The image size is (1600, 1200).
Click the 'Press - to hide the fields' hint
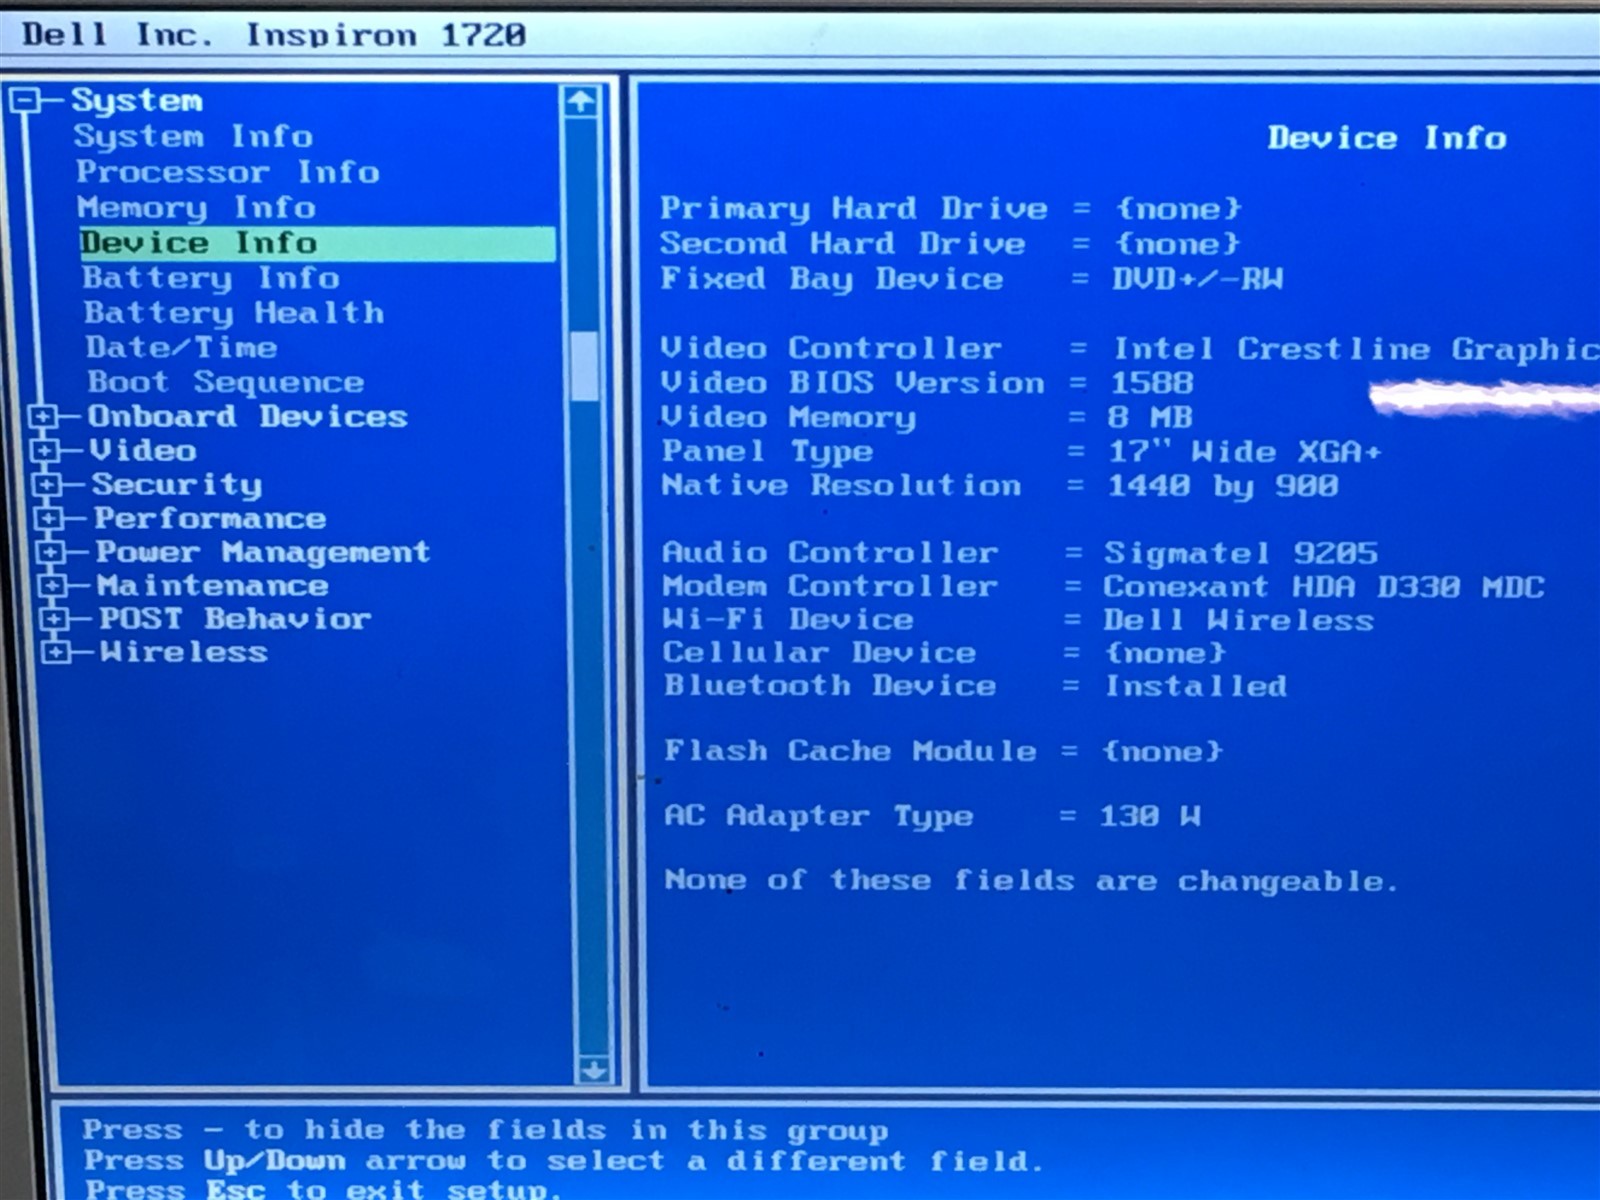pyautogui.click(x=485, y=1130)
